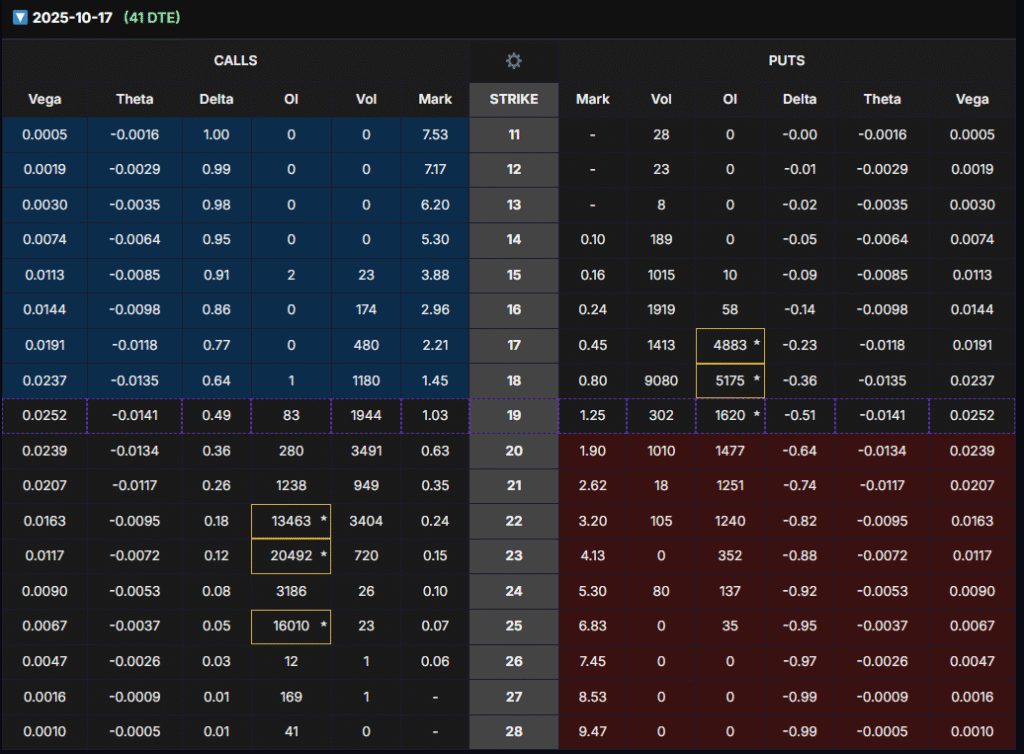The width and height of the screenshot is (1024, 754).
Task: Click the put OI 1620 cell
Action: point(730,416)
